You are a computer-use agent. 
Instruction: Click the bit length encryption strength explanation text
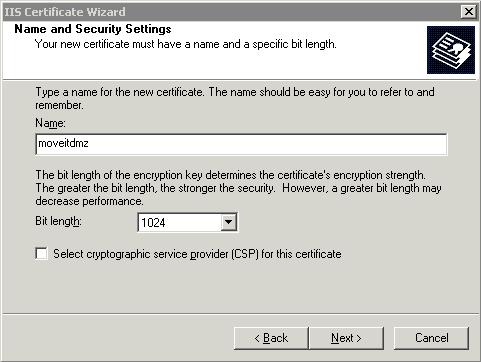[238, 188]
